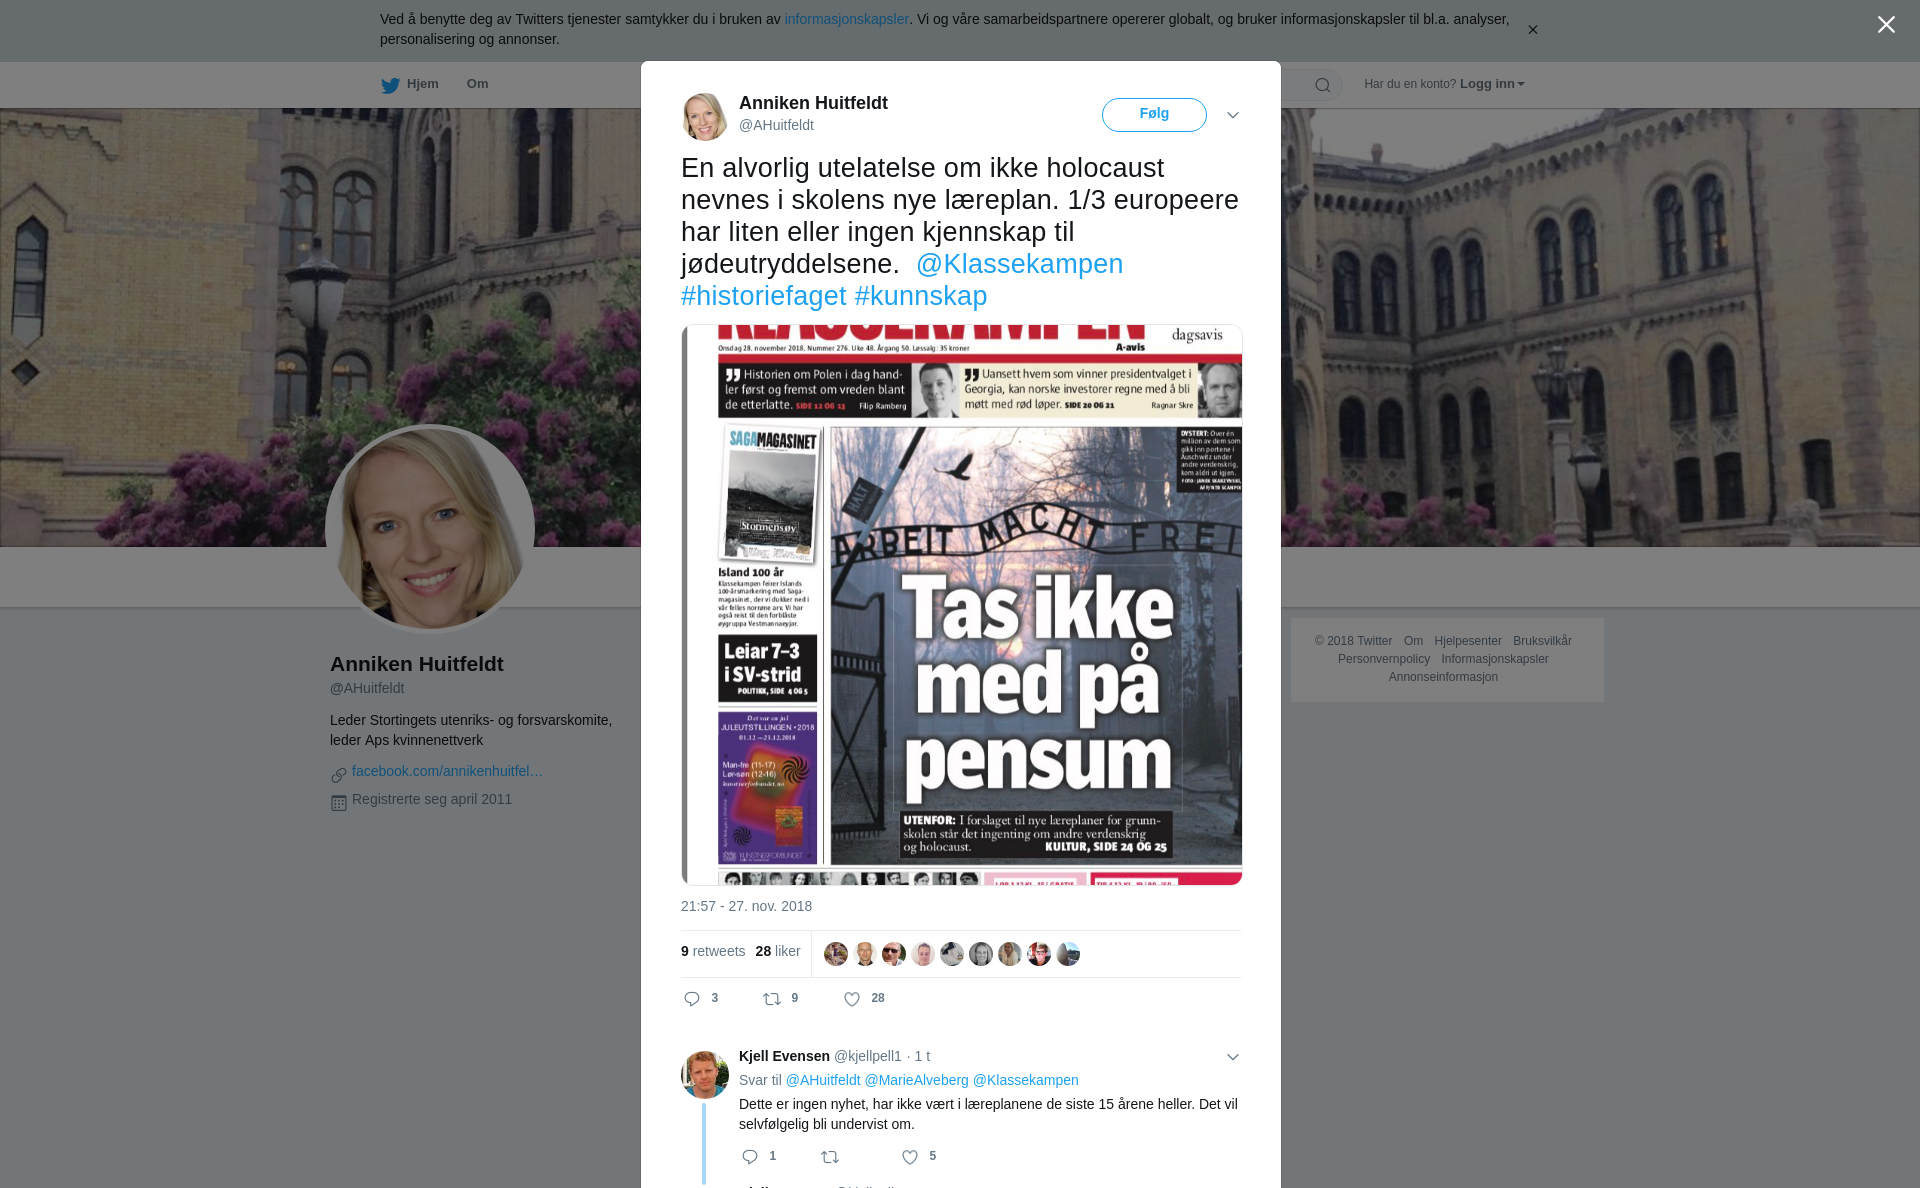
Task: Retweet Kjell Evensen's reply
Action: pyautogui.click(x=830, y=1157)
